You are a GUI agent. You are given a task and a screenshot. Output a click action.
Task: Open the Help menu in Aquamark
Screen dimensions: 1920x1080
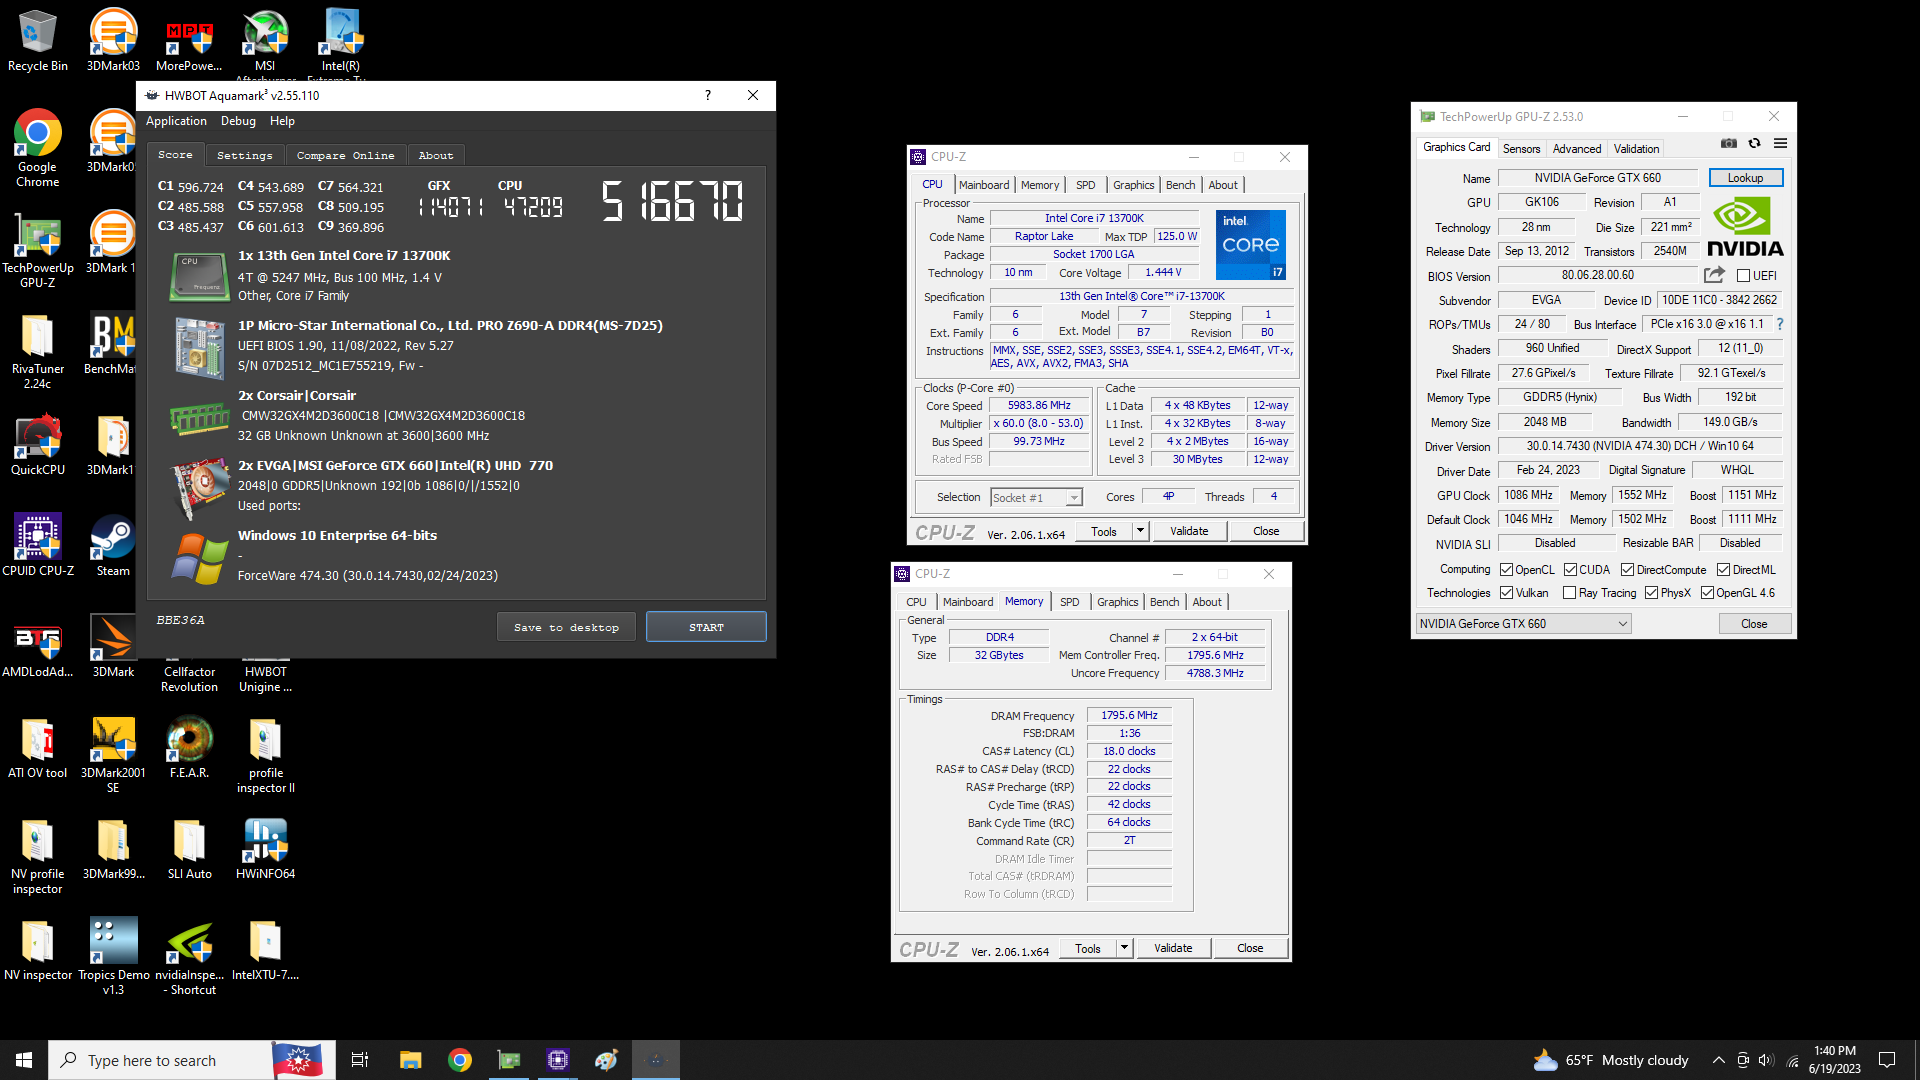[282, 121]
